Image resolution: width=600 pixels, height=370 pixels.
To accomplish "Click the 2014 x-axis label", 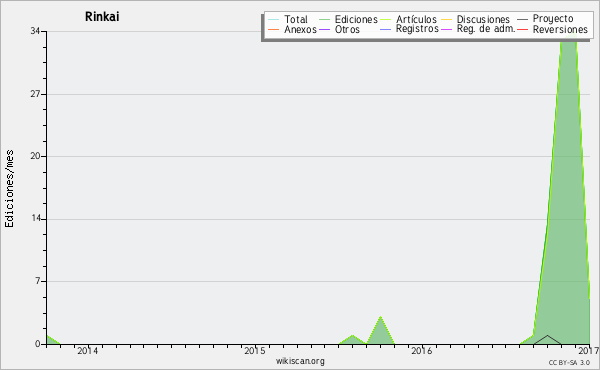I will click(x=88, y=351).
